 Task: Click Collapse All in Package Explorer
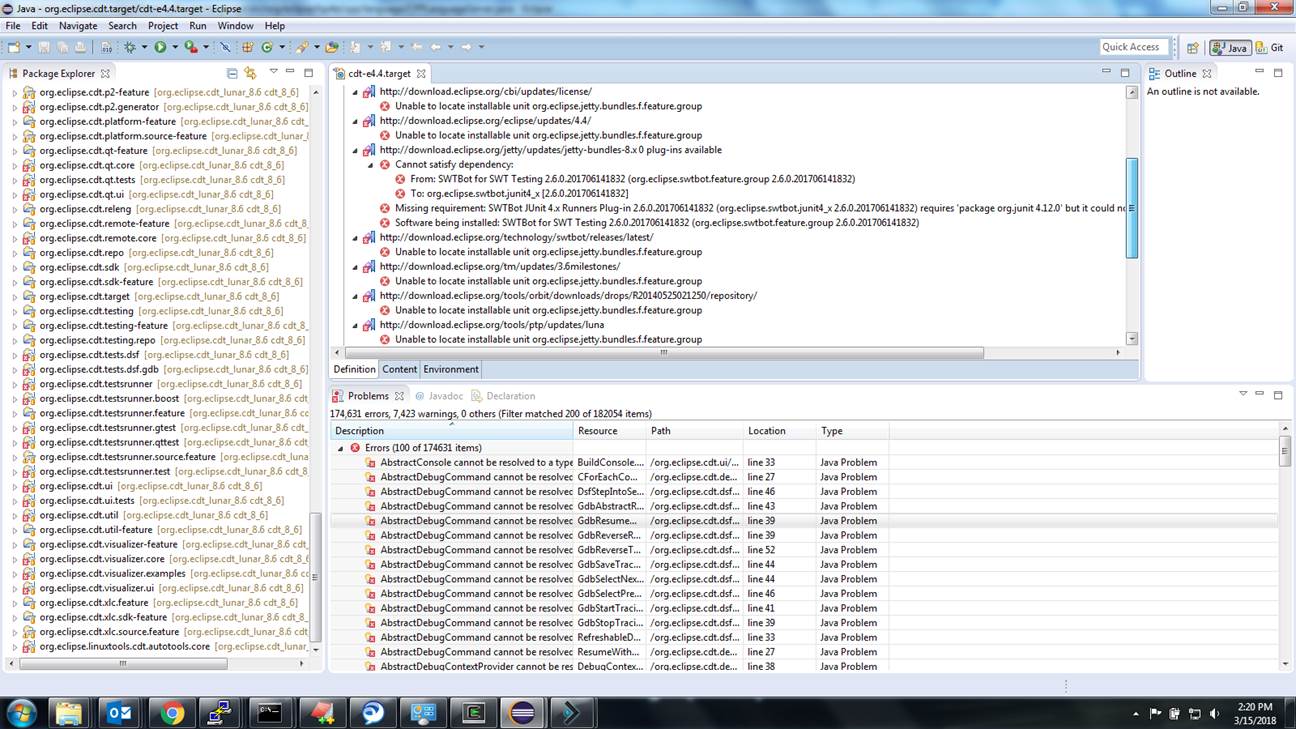point(232,73)
